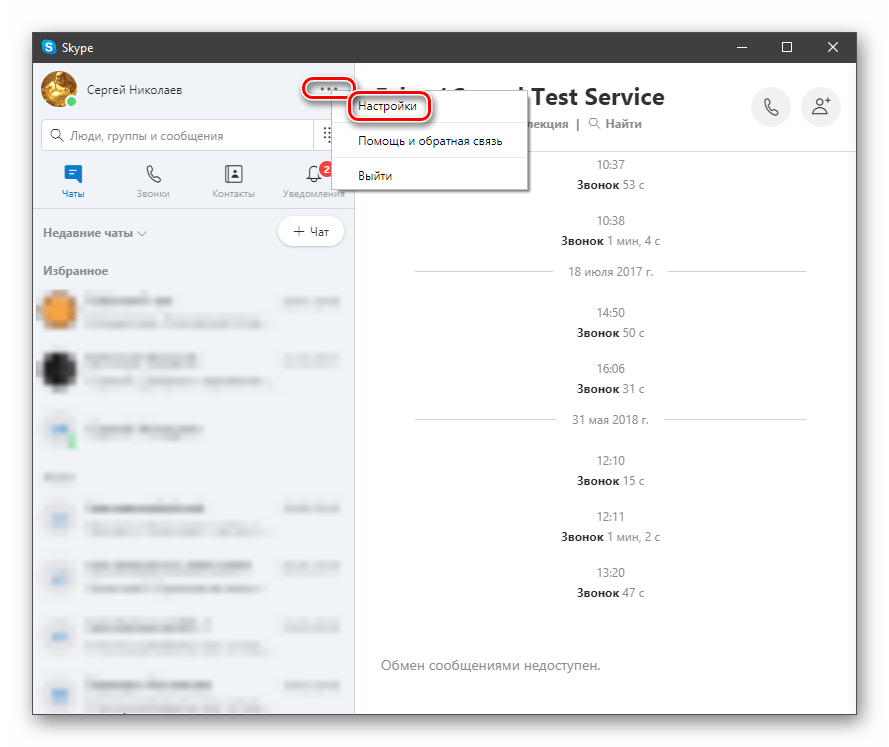The image size is (889, 747).
Task: Open the first chat under Избранное
Action: click(190, 308)
